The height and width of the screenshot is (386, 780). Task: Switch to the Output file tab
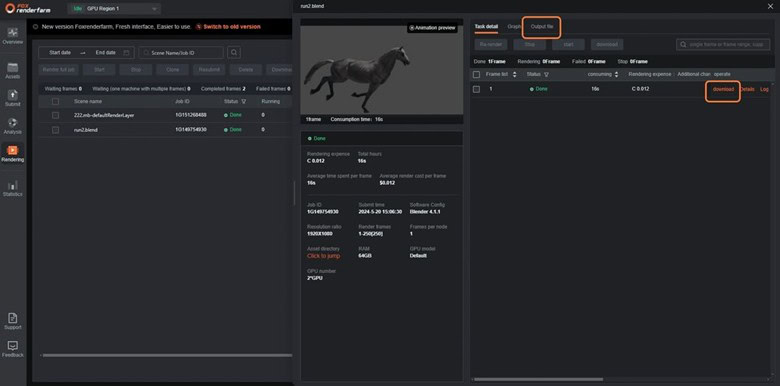(x=542, y=26)
